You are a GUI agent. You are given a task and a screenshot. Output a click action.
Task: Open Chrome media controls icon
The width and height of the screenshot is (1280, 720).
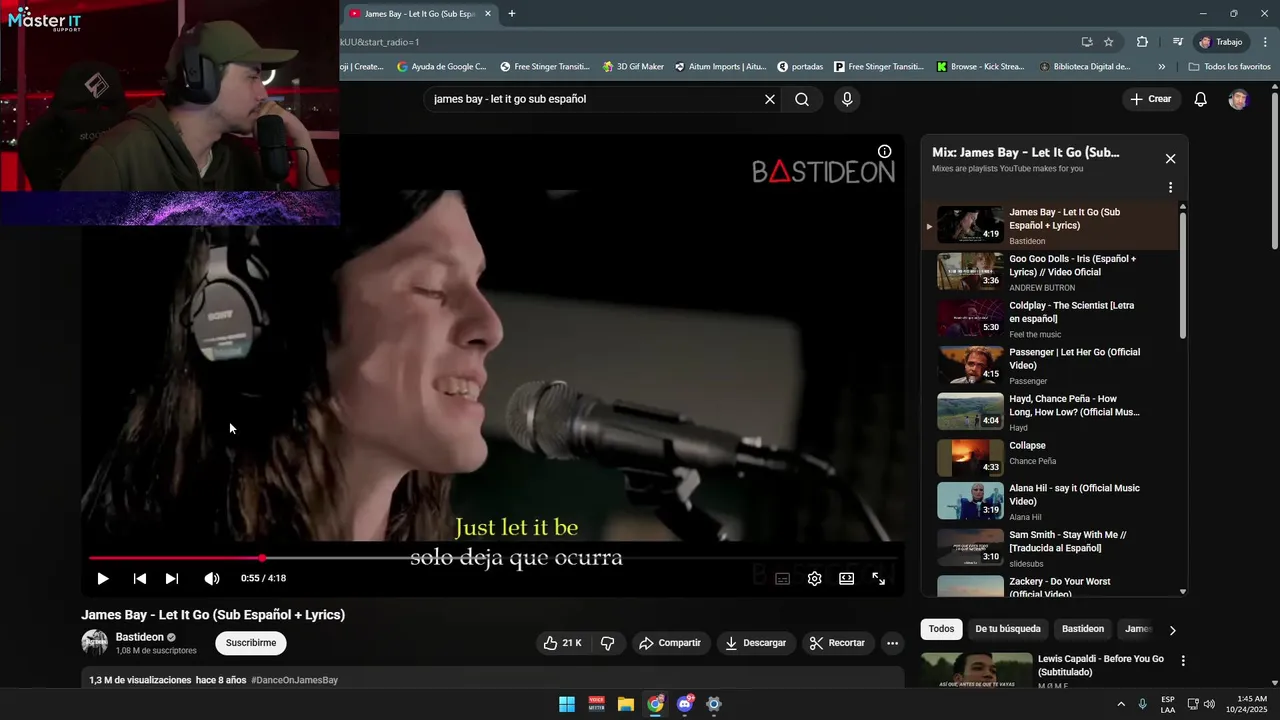pos(1178,42)
